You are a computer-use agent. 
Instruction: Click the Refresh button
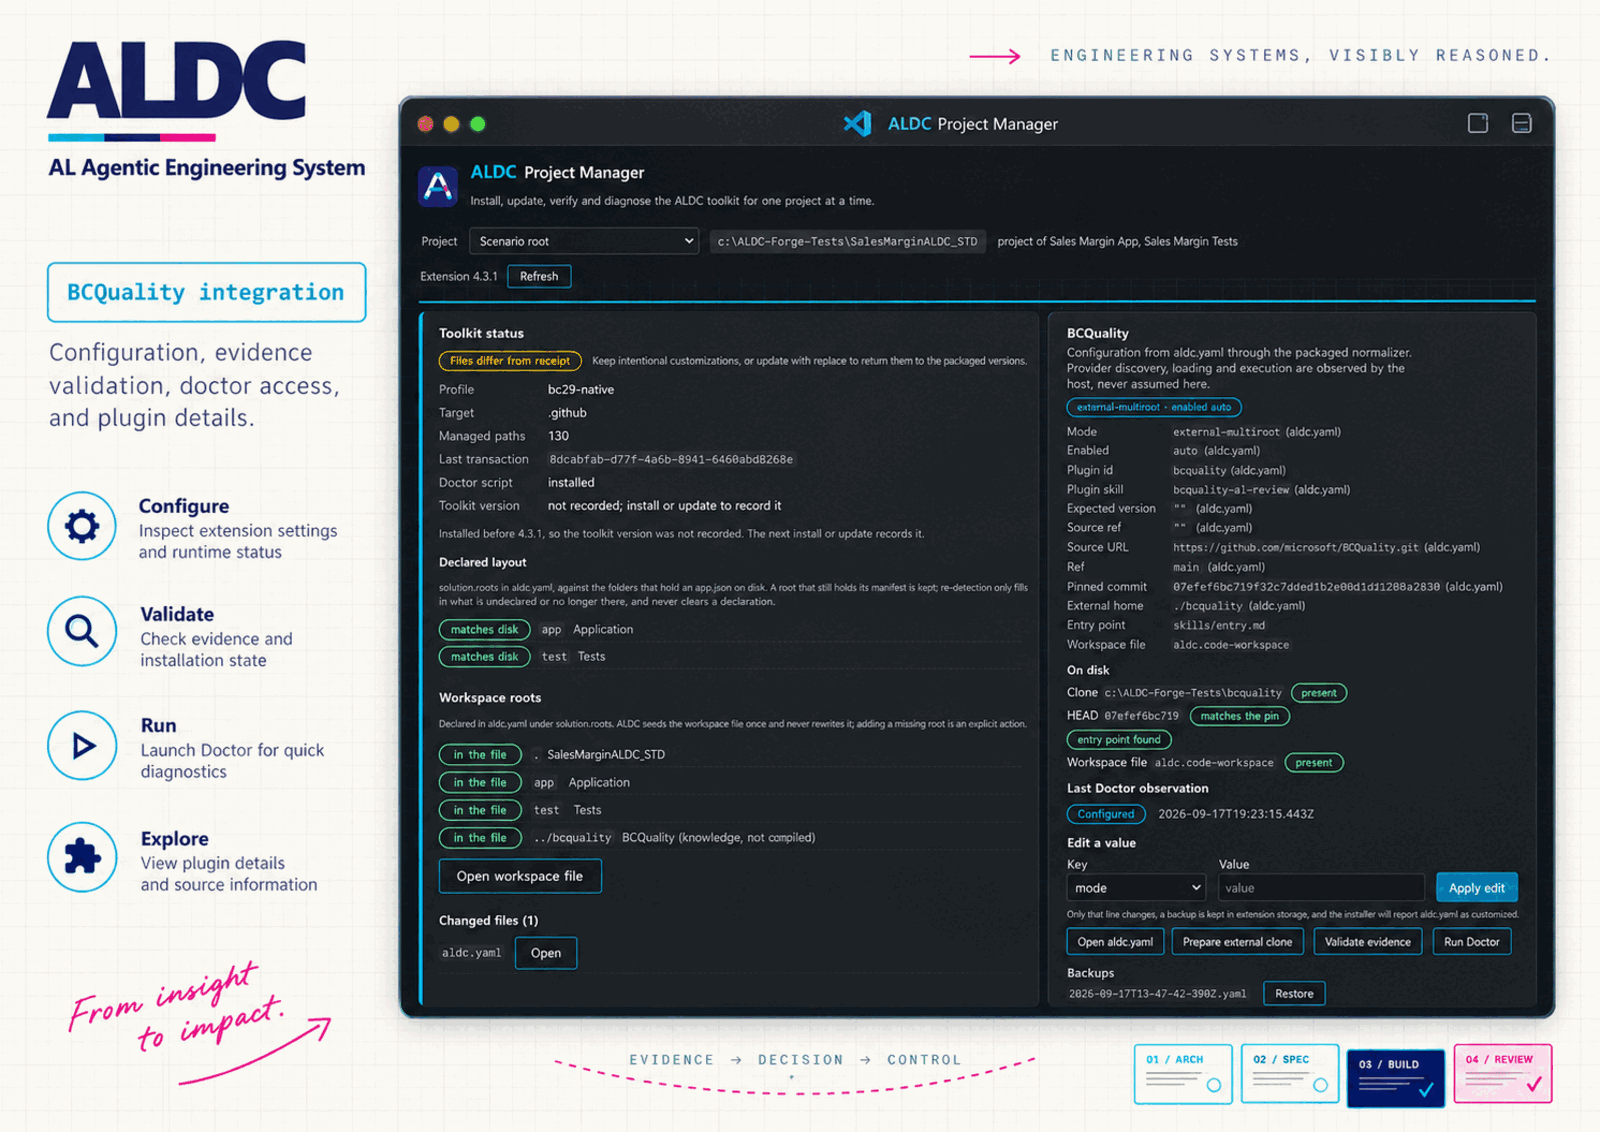pos(539,276)
